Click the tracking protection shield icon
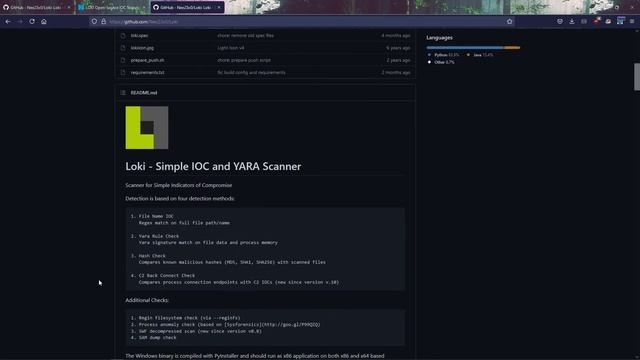This screenshot has width=640, height=360. pyautogui.click(x=94, y=21)
